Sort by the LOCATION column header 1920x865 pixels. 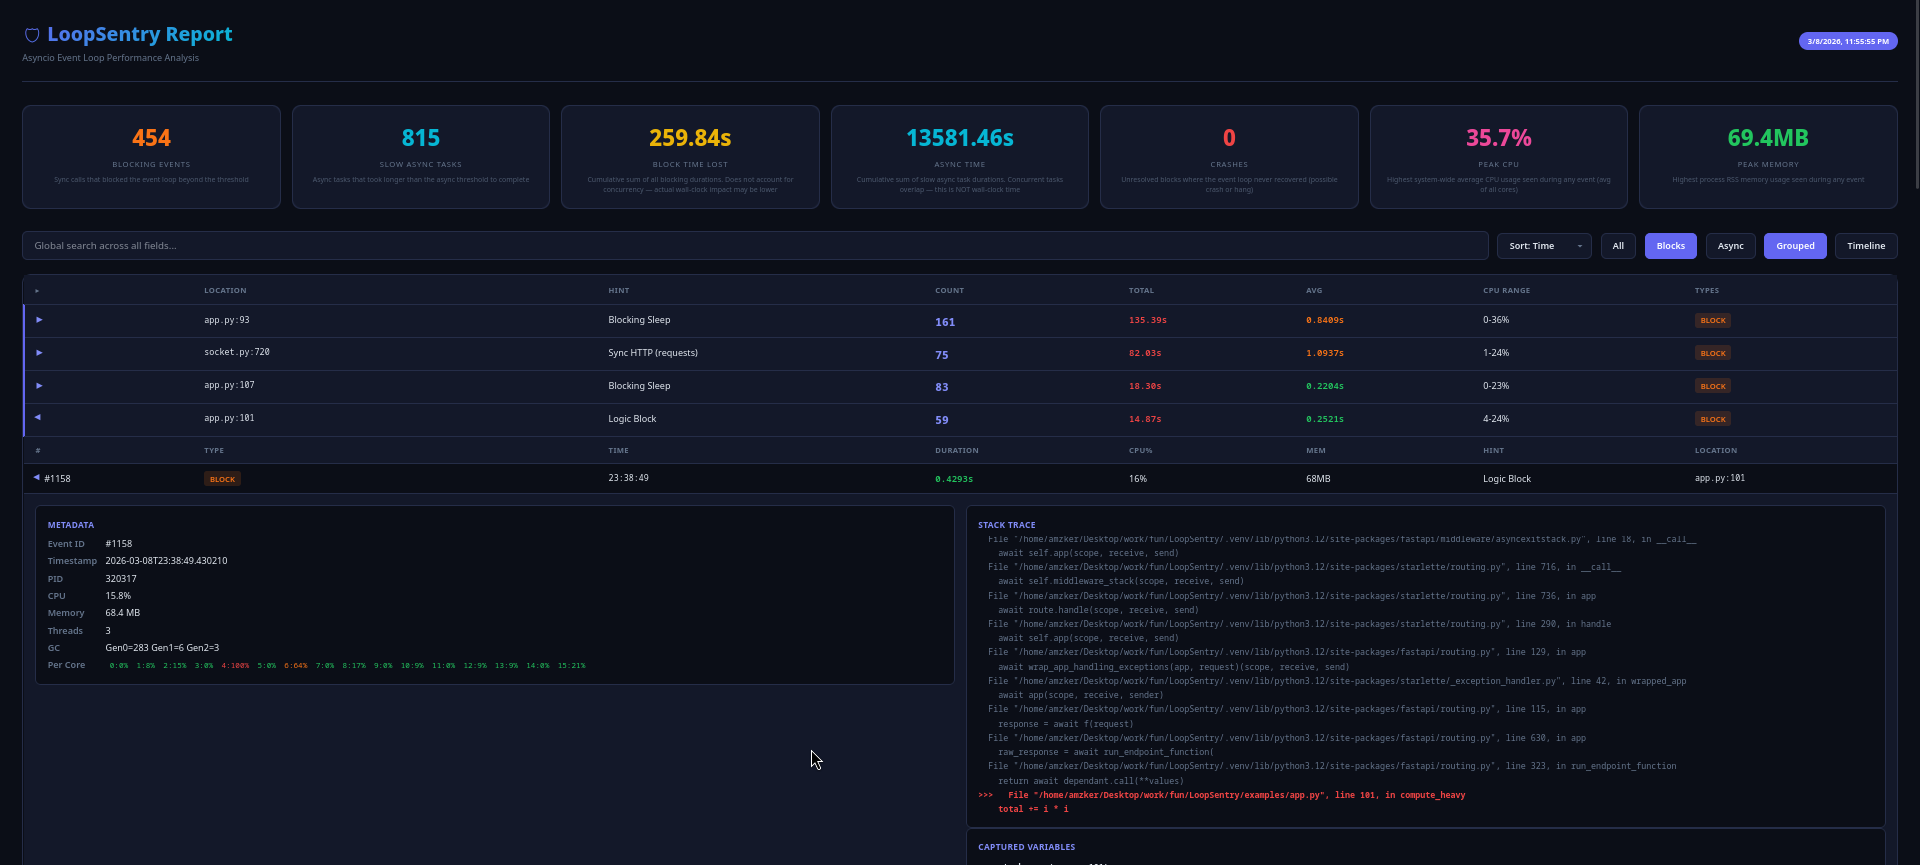coord(225,291)
